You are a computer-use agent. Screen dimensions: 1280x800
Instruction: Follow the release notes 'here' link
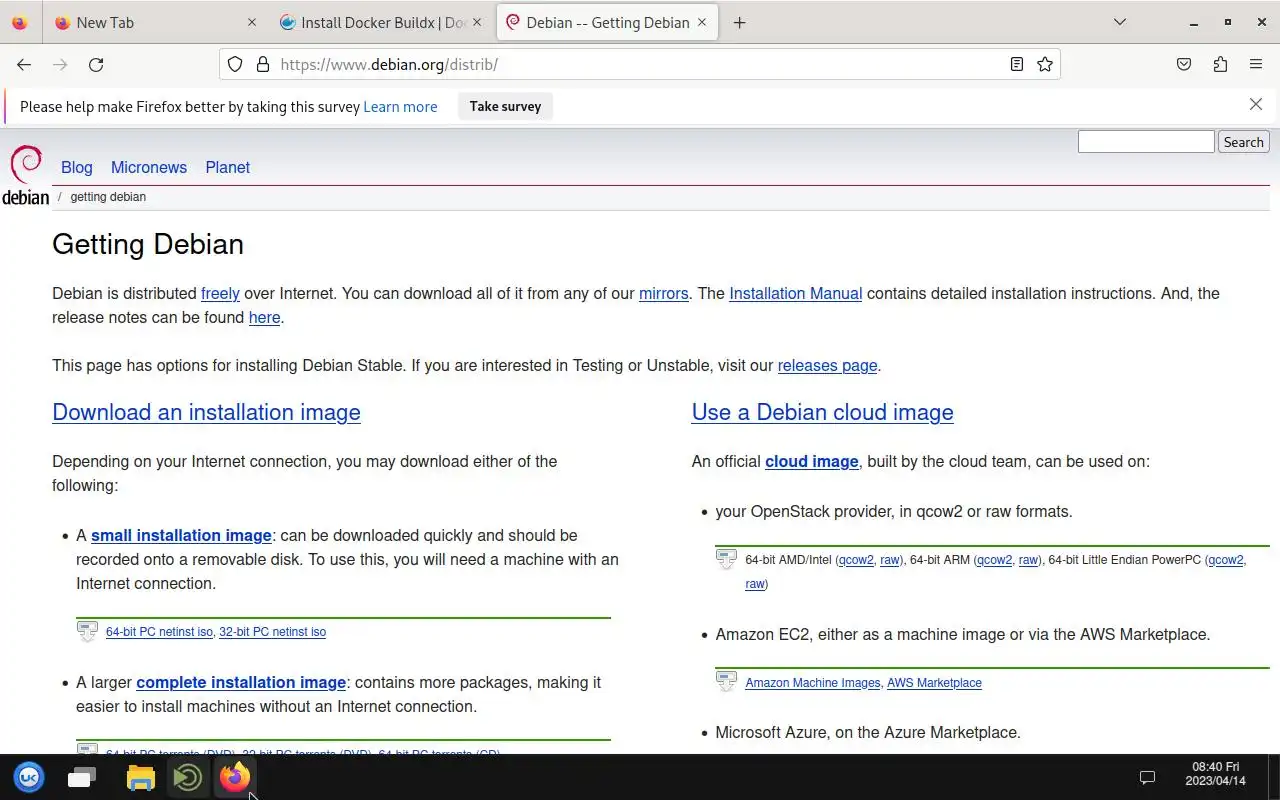[x=264, y=317]
